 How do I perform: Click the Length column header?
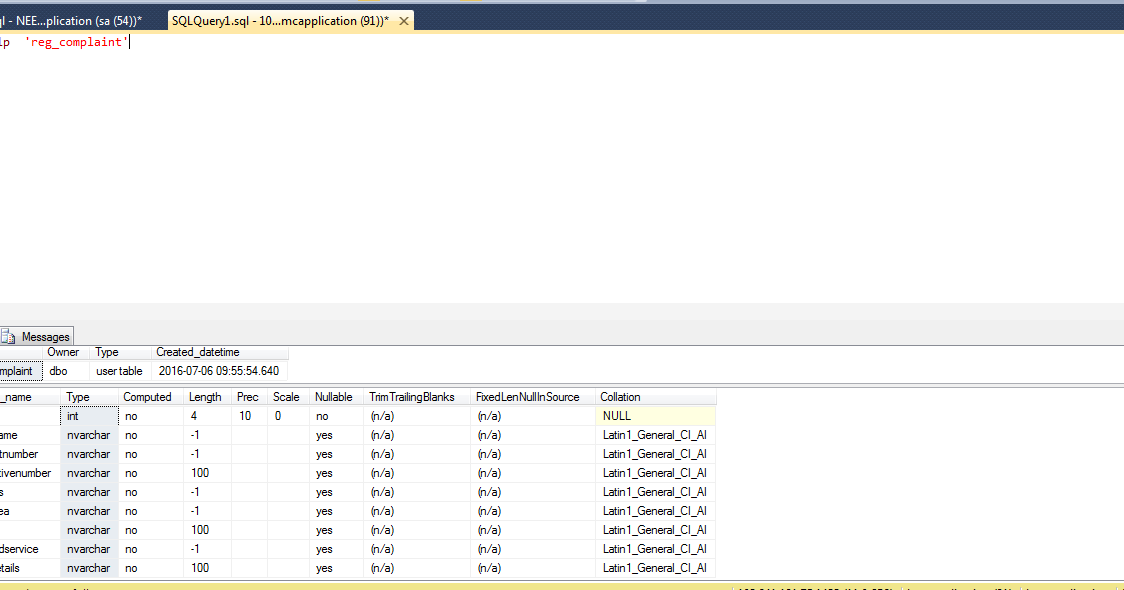point(205,396)
